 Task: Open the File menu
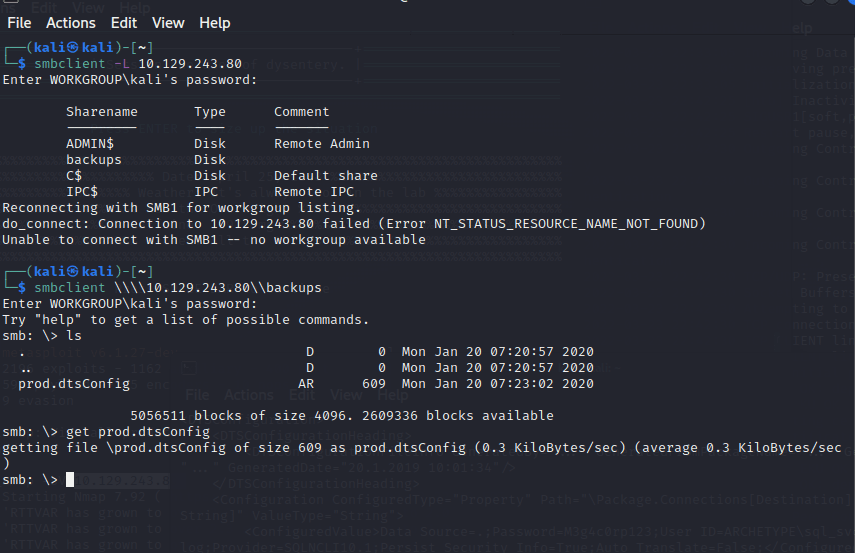pos(19,22)
